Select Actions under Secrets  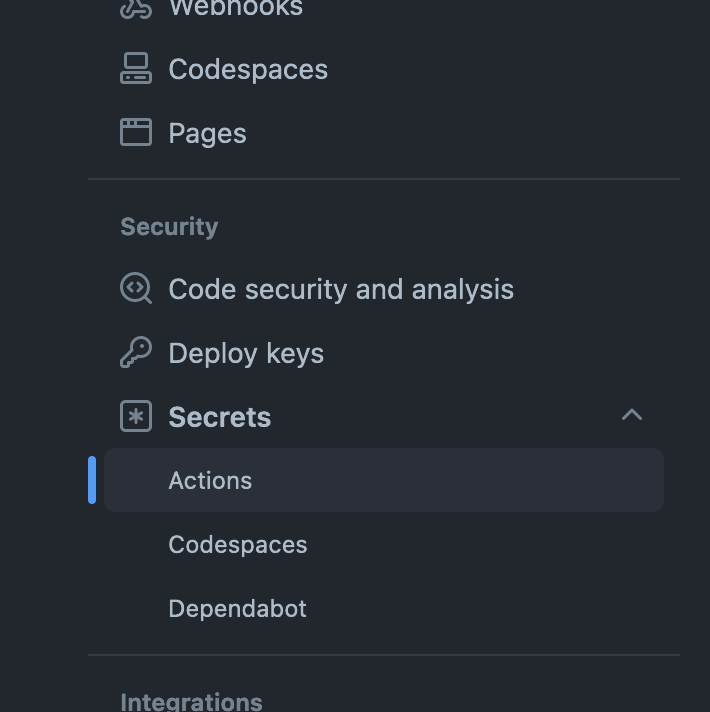tap(384, 480)
